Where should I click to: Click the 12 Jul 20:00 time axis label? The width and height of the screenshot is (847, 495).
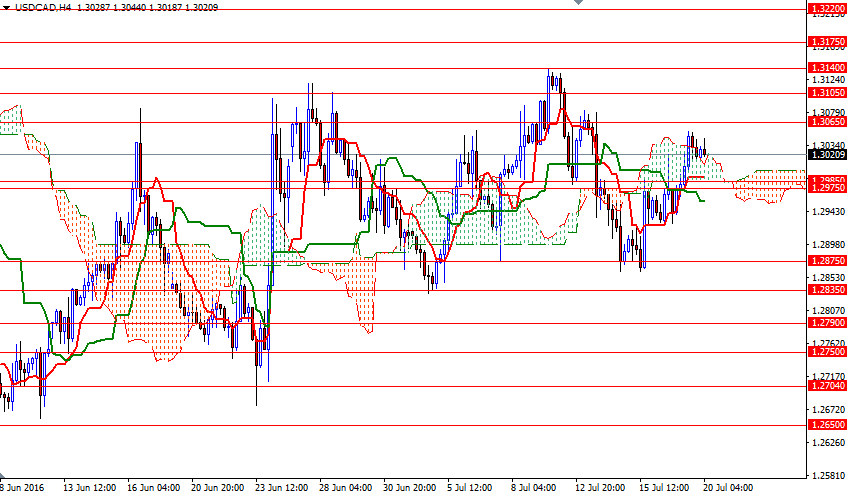601,488
